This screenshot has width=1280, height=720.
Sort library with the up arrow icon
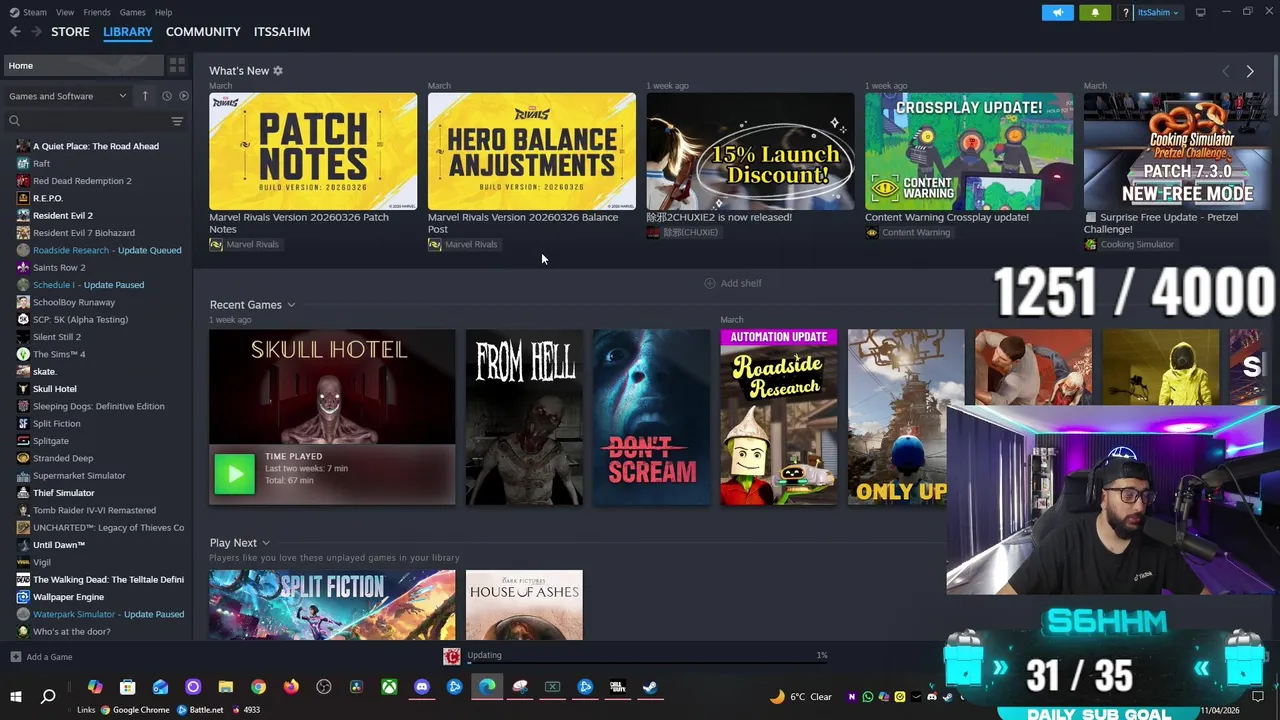(x=145, y=96)
